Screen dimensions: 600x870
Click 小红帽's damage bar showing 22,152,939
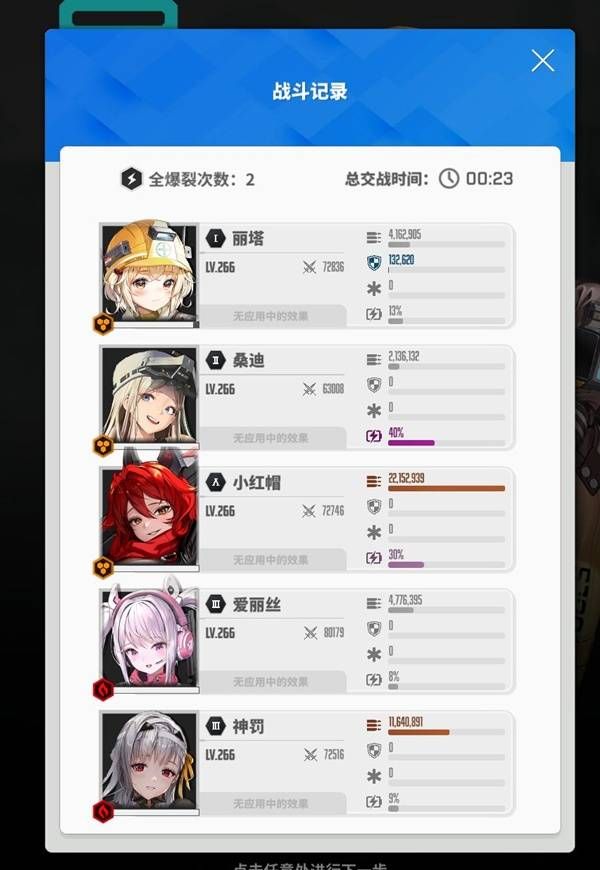446,489
